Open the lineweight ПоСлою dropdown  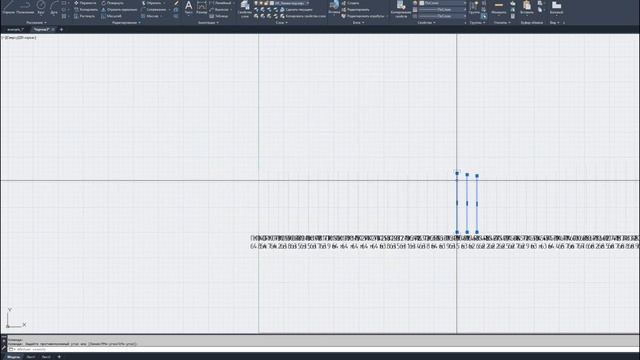coord(442,9)
